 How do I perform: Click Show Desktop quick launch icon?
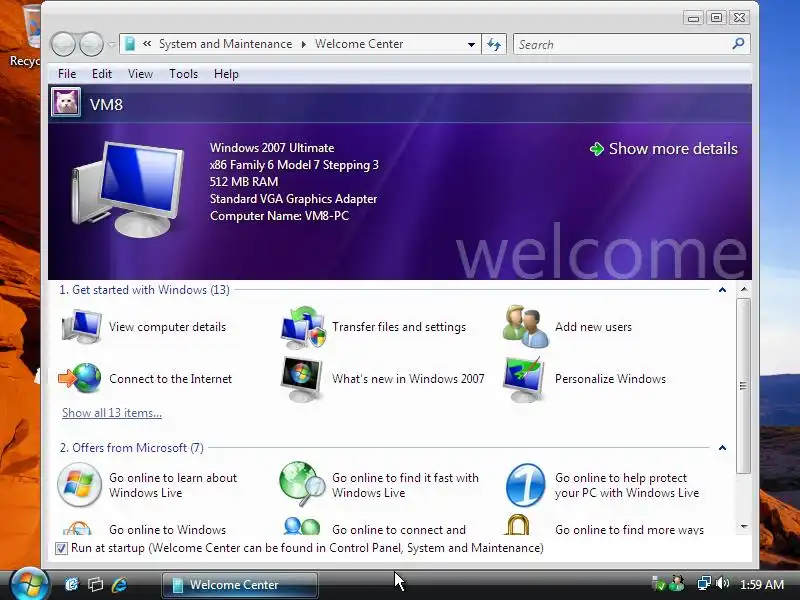point(72,584)
